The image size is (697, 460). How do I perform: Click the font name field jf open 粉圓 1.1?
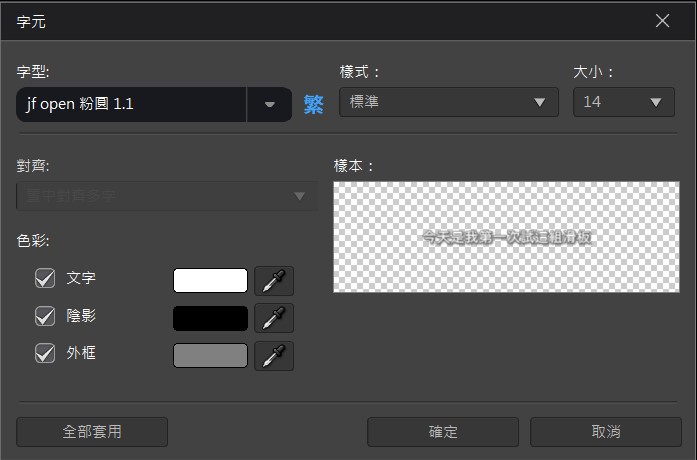tap(131, 104)
